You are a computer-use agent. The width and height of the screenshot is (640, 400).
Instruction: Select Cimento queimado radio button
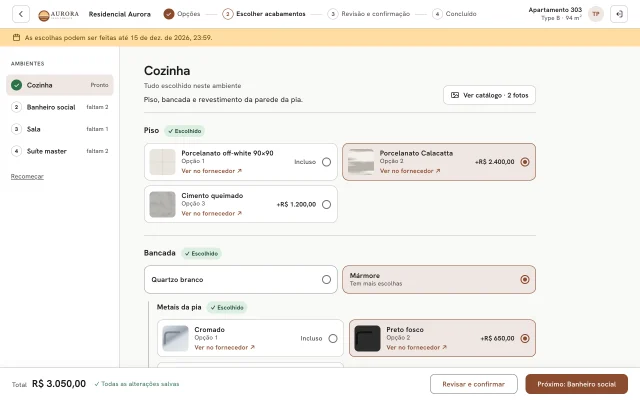pos(326,204)
